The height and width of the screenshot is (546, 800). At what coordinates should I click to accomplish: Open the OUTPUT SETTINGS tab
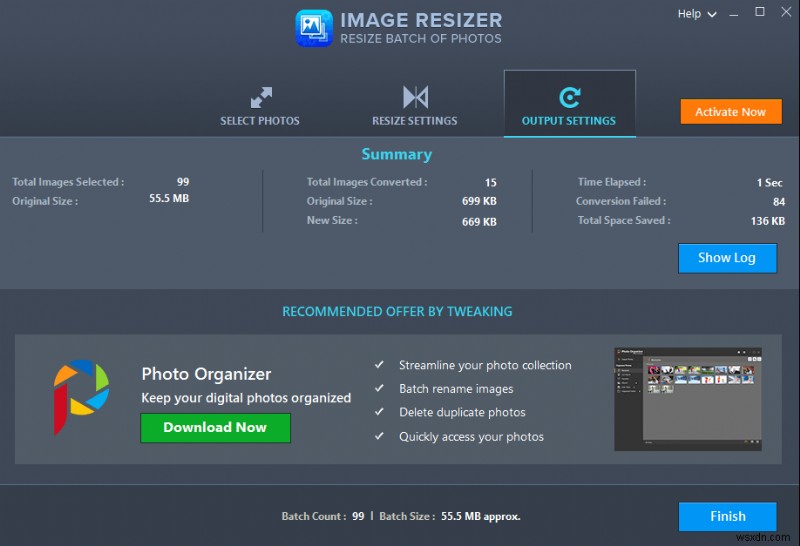pyautogui.click(x=569, y=104)
